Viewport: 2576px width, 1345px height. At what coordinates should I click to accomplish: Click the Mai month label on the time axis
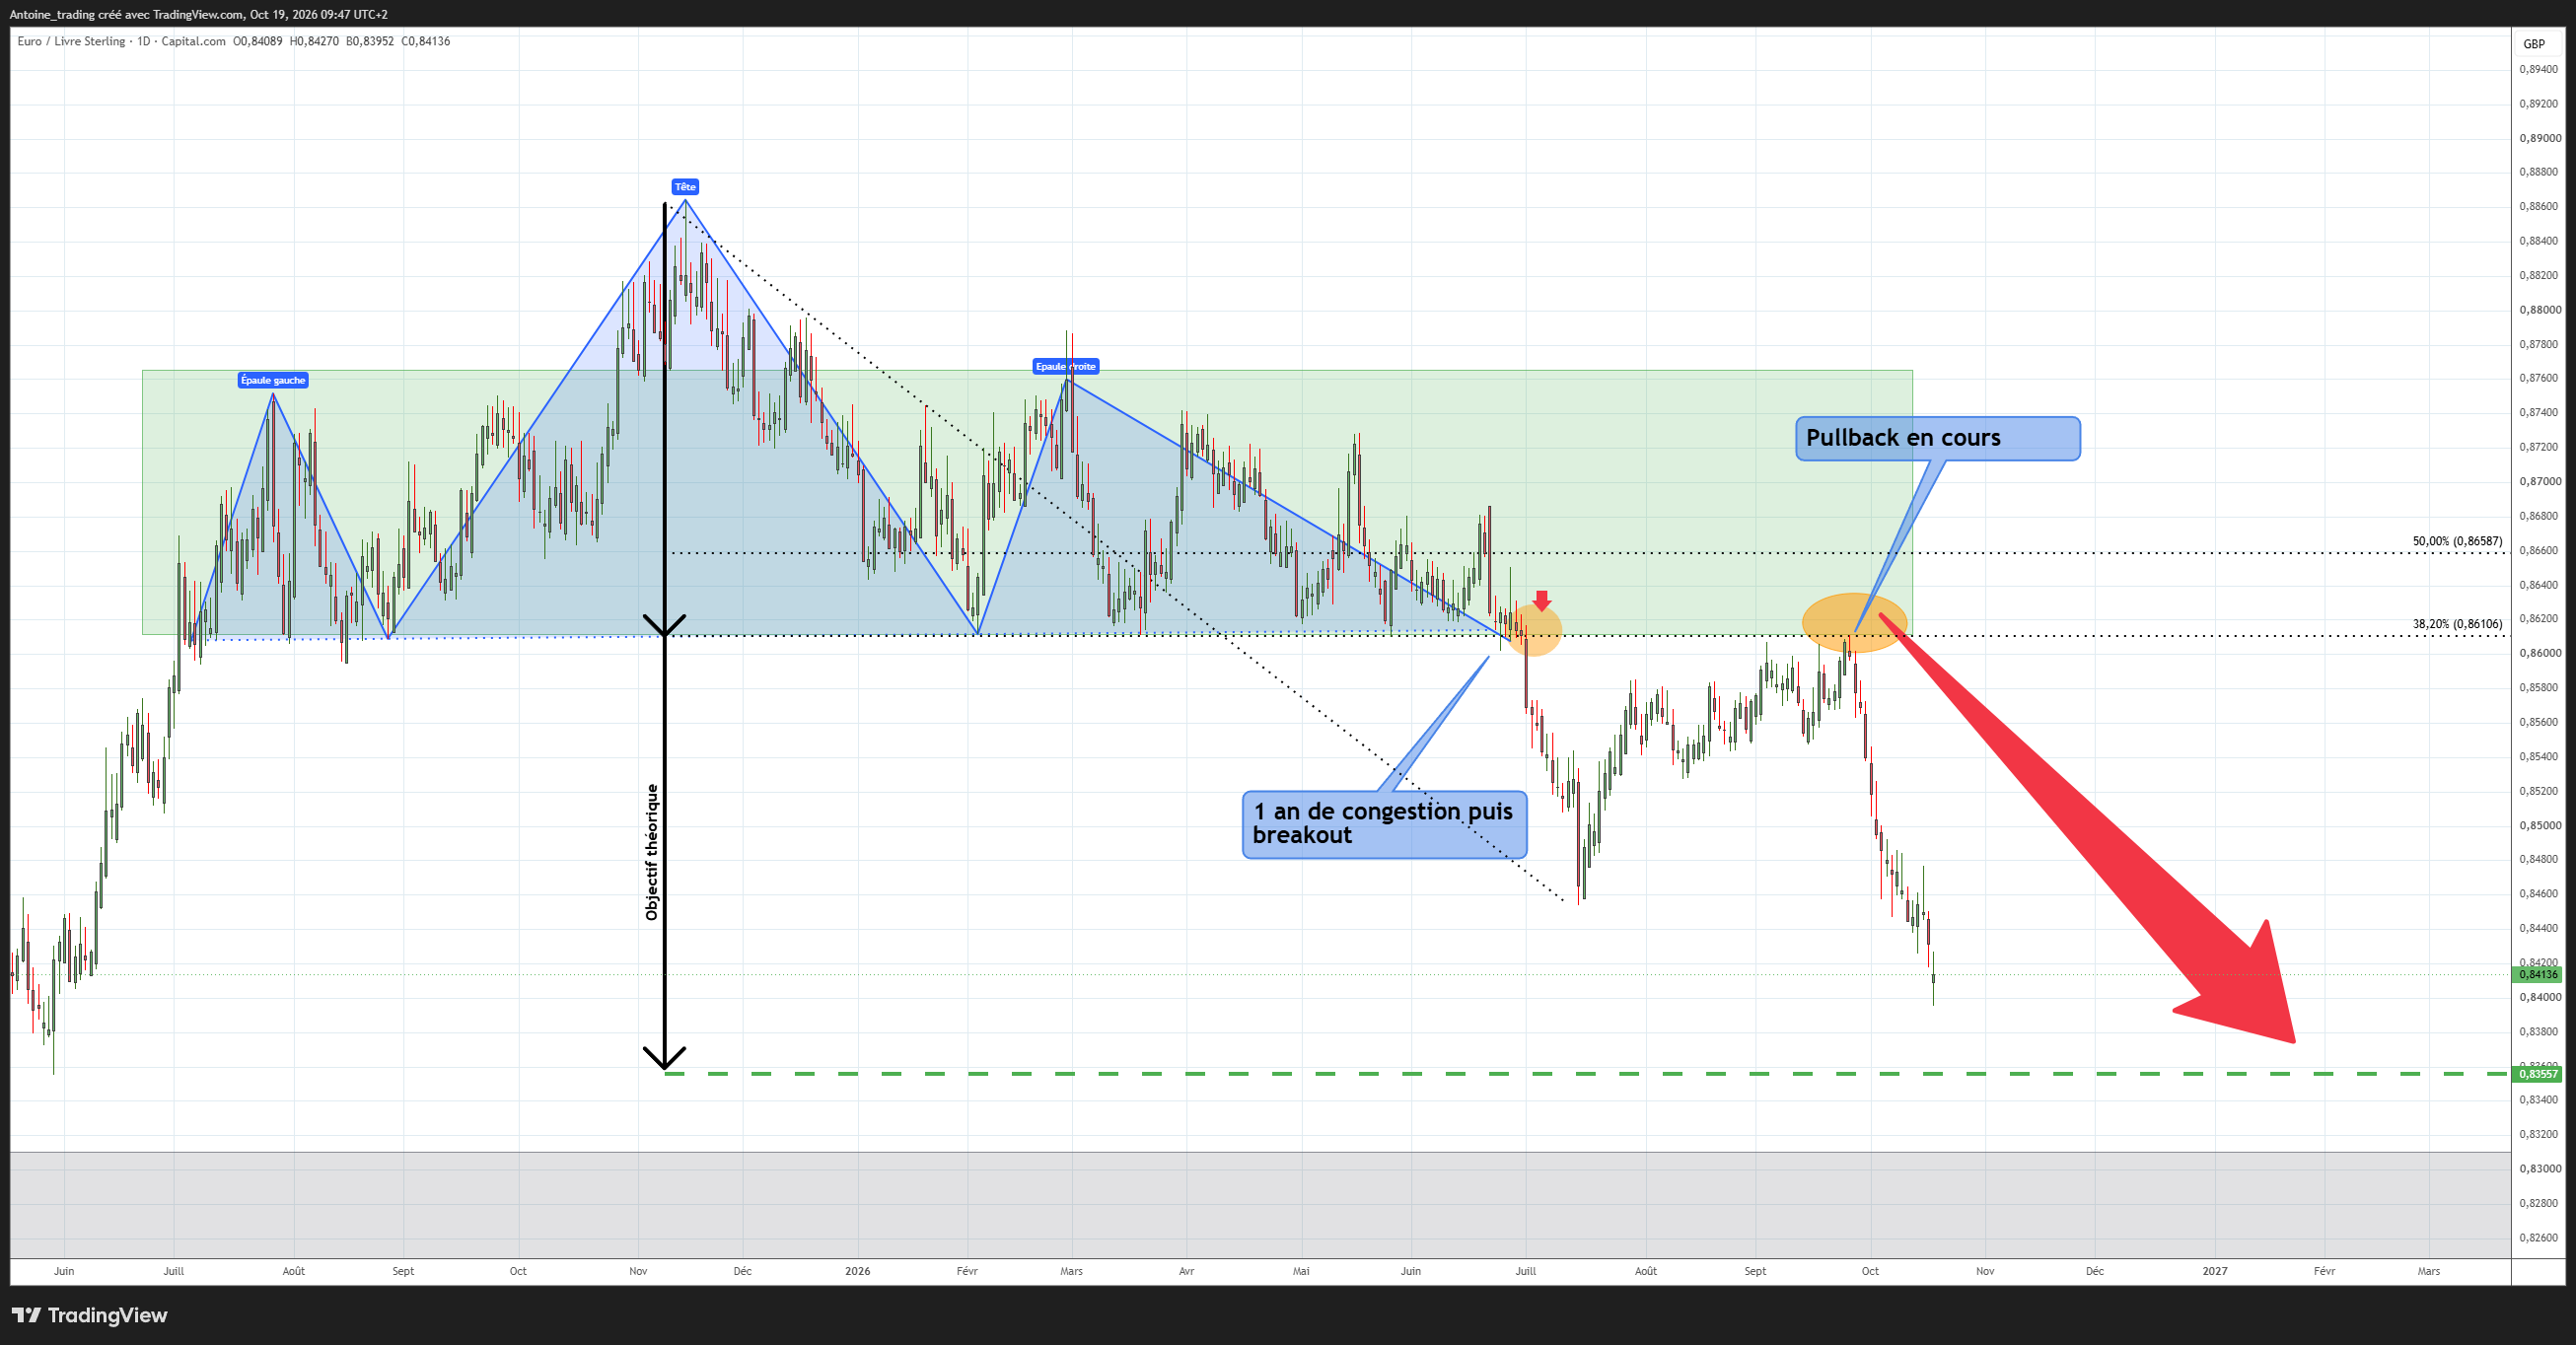point(1301,1271)
